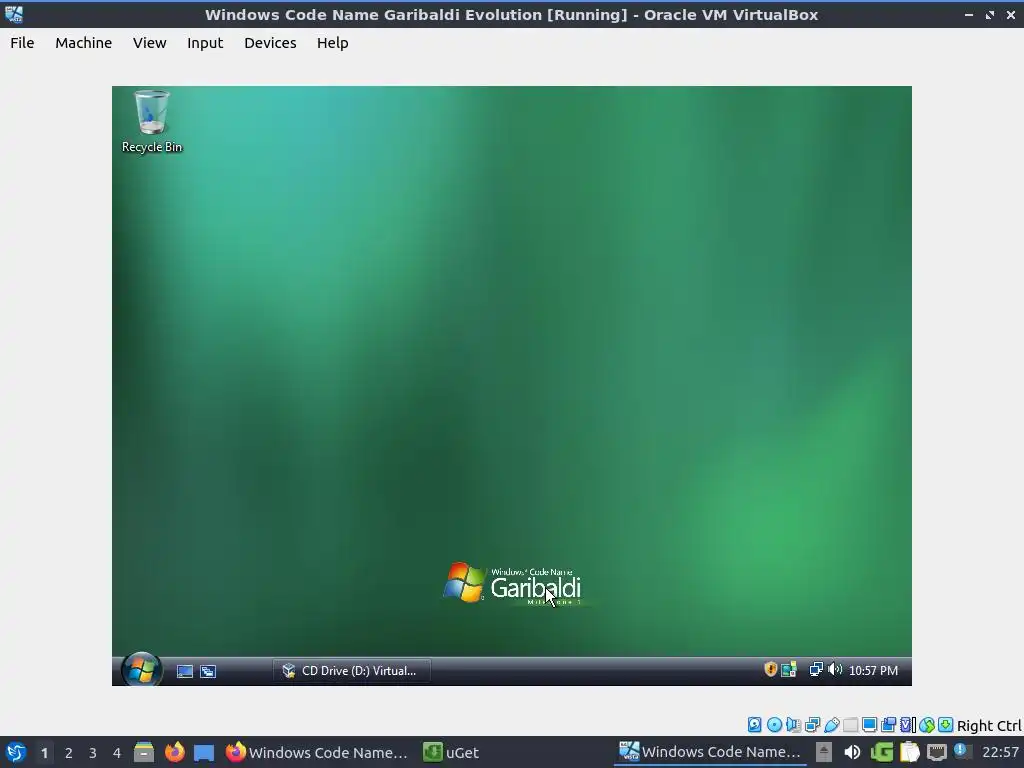The width and height of the screenshot is (1024, 768).
Task: Click the guest clock showing 10:57 PM
Action: [873, 671]
